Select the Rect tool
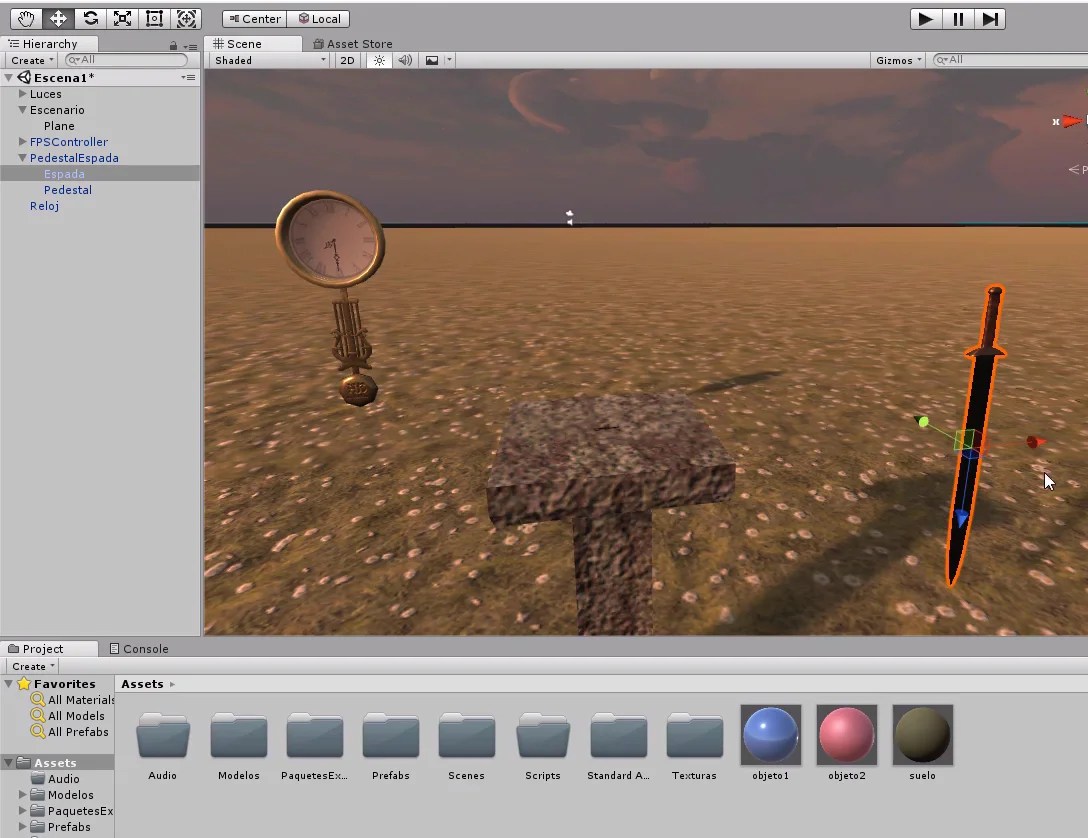 (154, 18)
